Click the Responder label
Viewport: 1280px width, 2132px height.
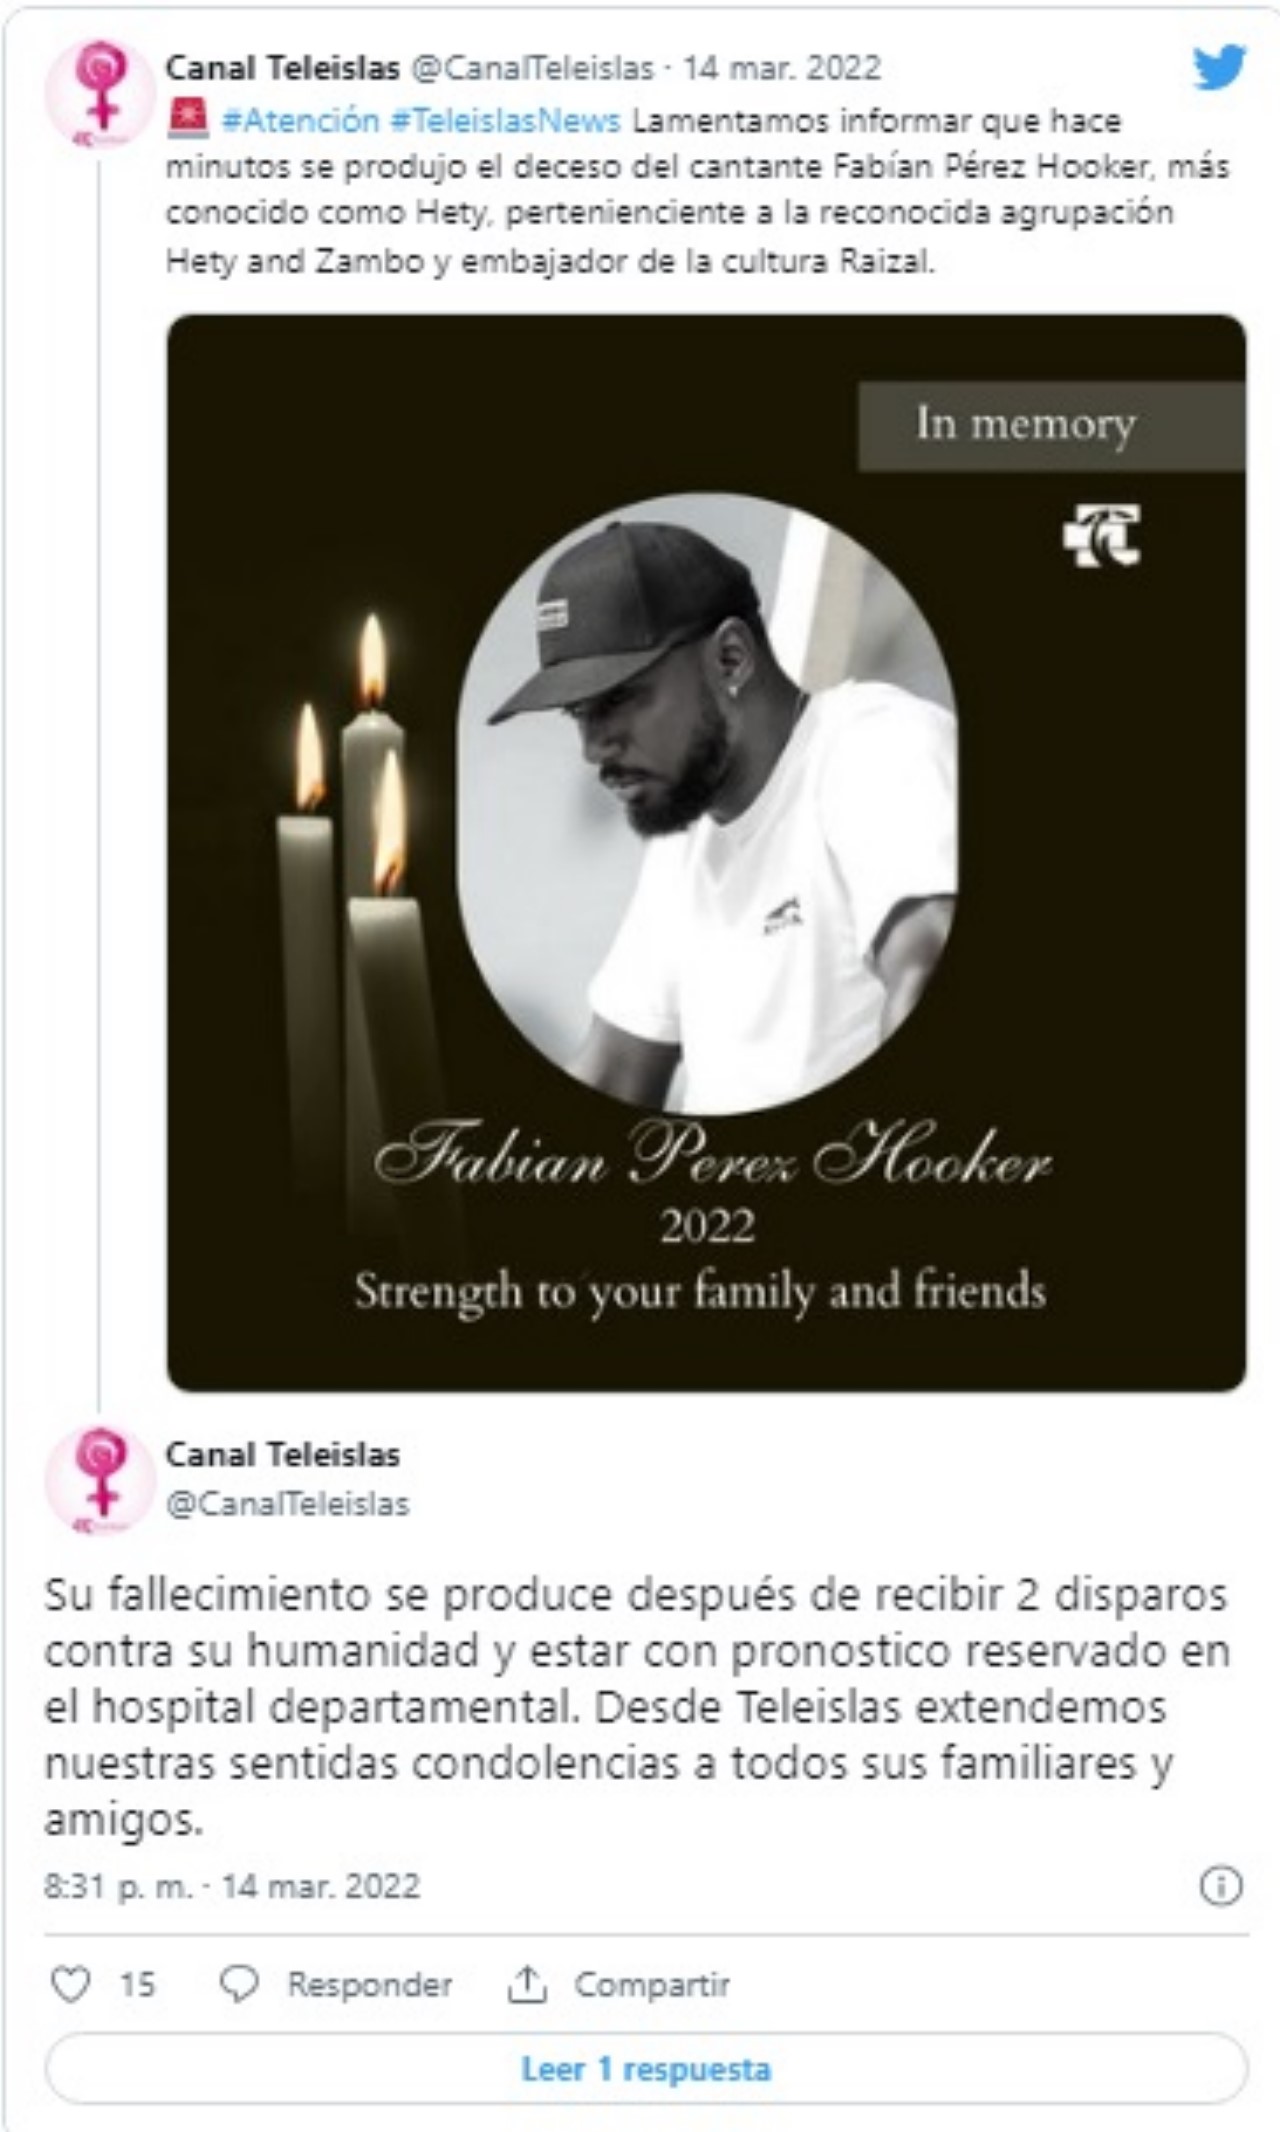(369, 1984)
